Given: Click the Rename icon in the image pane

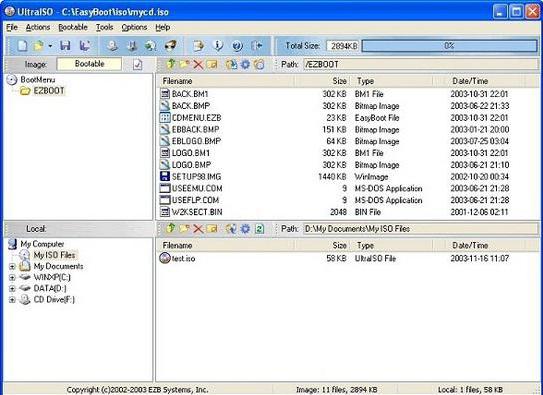Looking at the screenshot, I should [x=212, y=64].
